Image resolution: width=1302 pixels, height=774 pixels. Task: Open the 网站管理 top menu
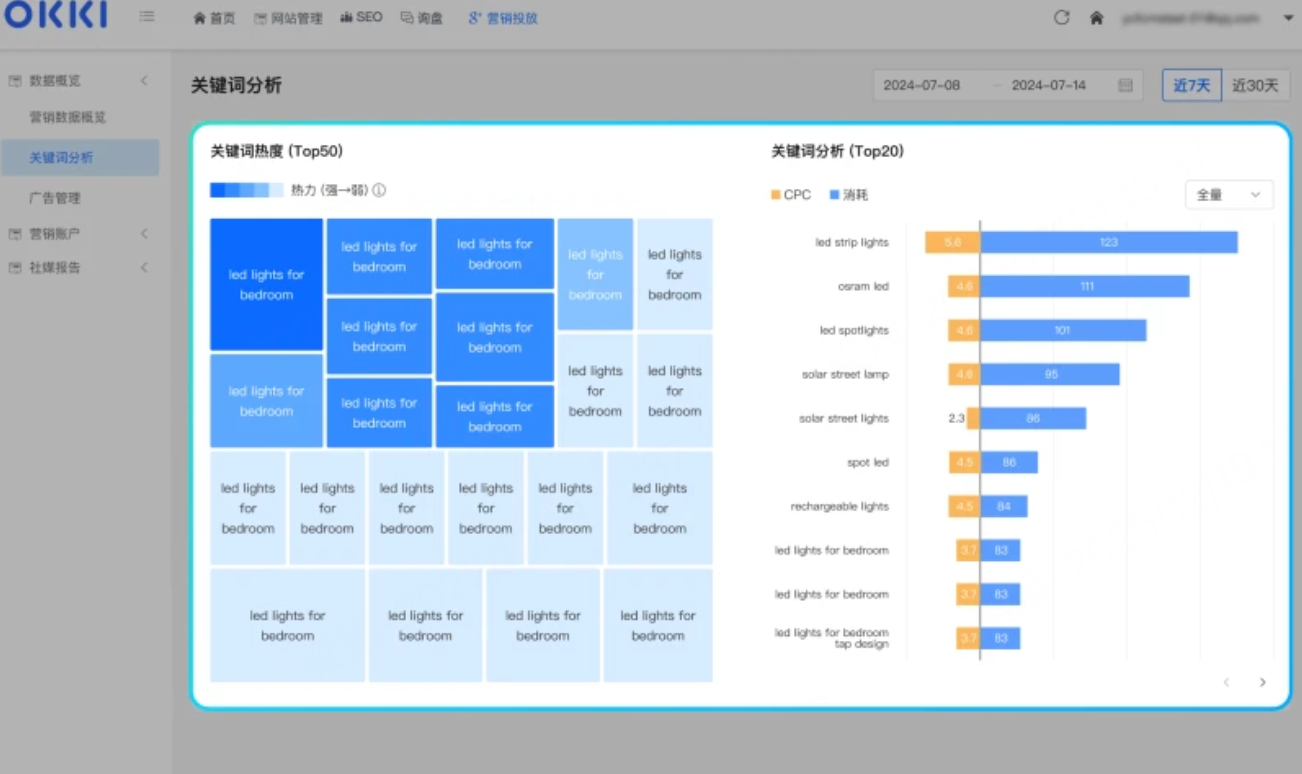288,18
